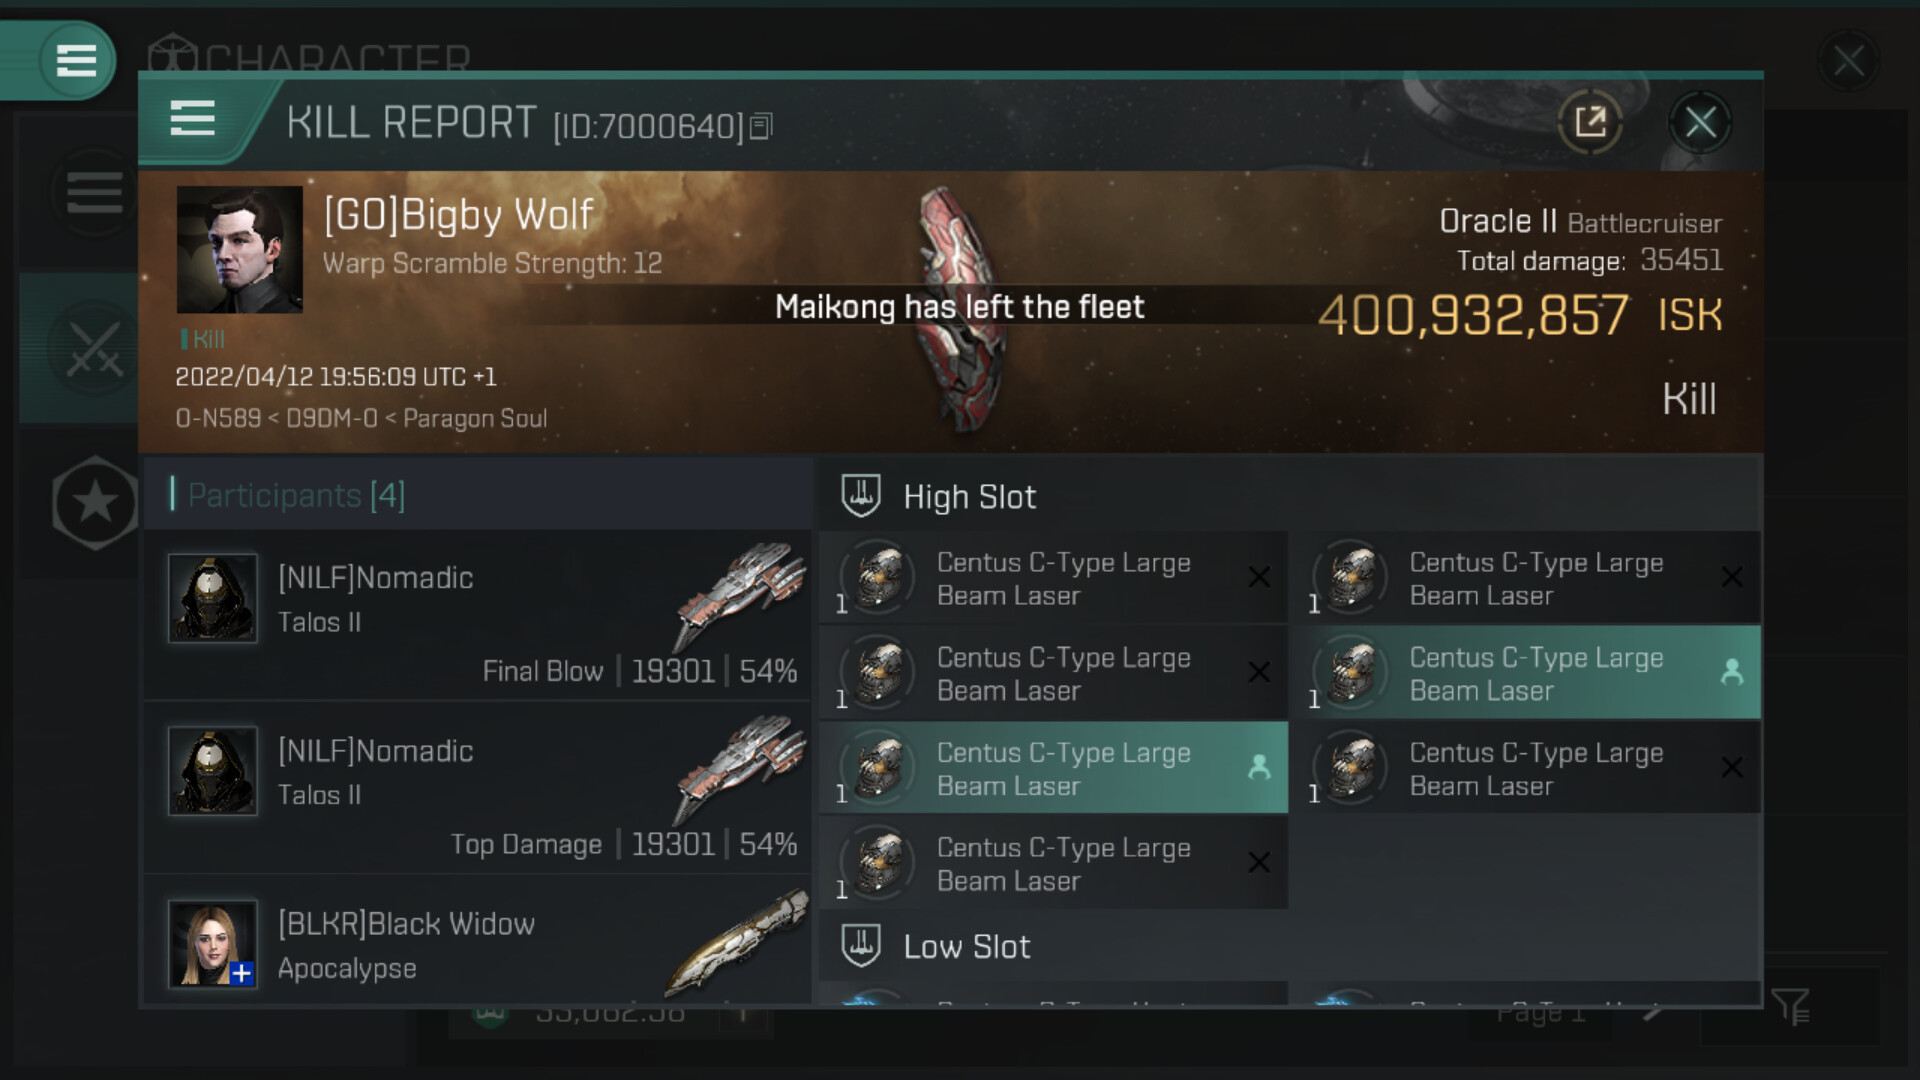Click X on the first left-column Centus Beam Laser
1920x1080 pixels.
1259,577
